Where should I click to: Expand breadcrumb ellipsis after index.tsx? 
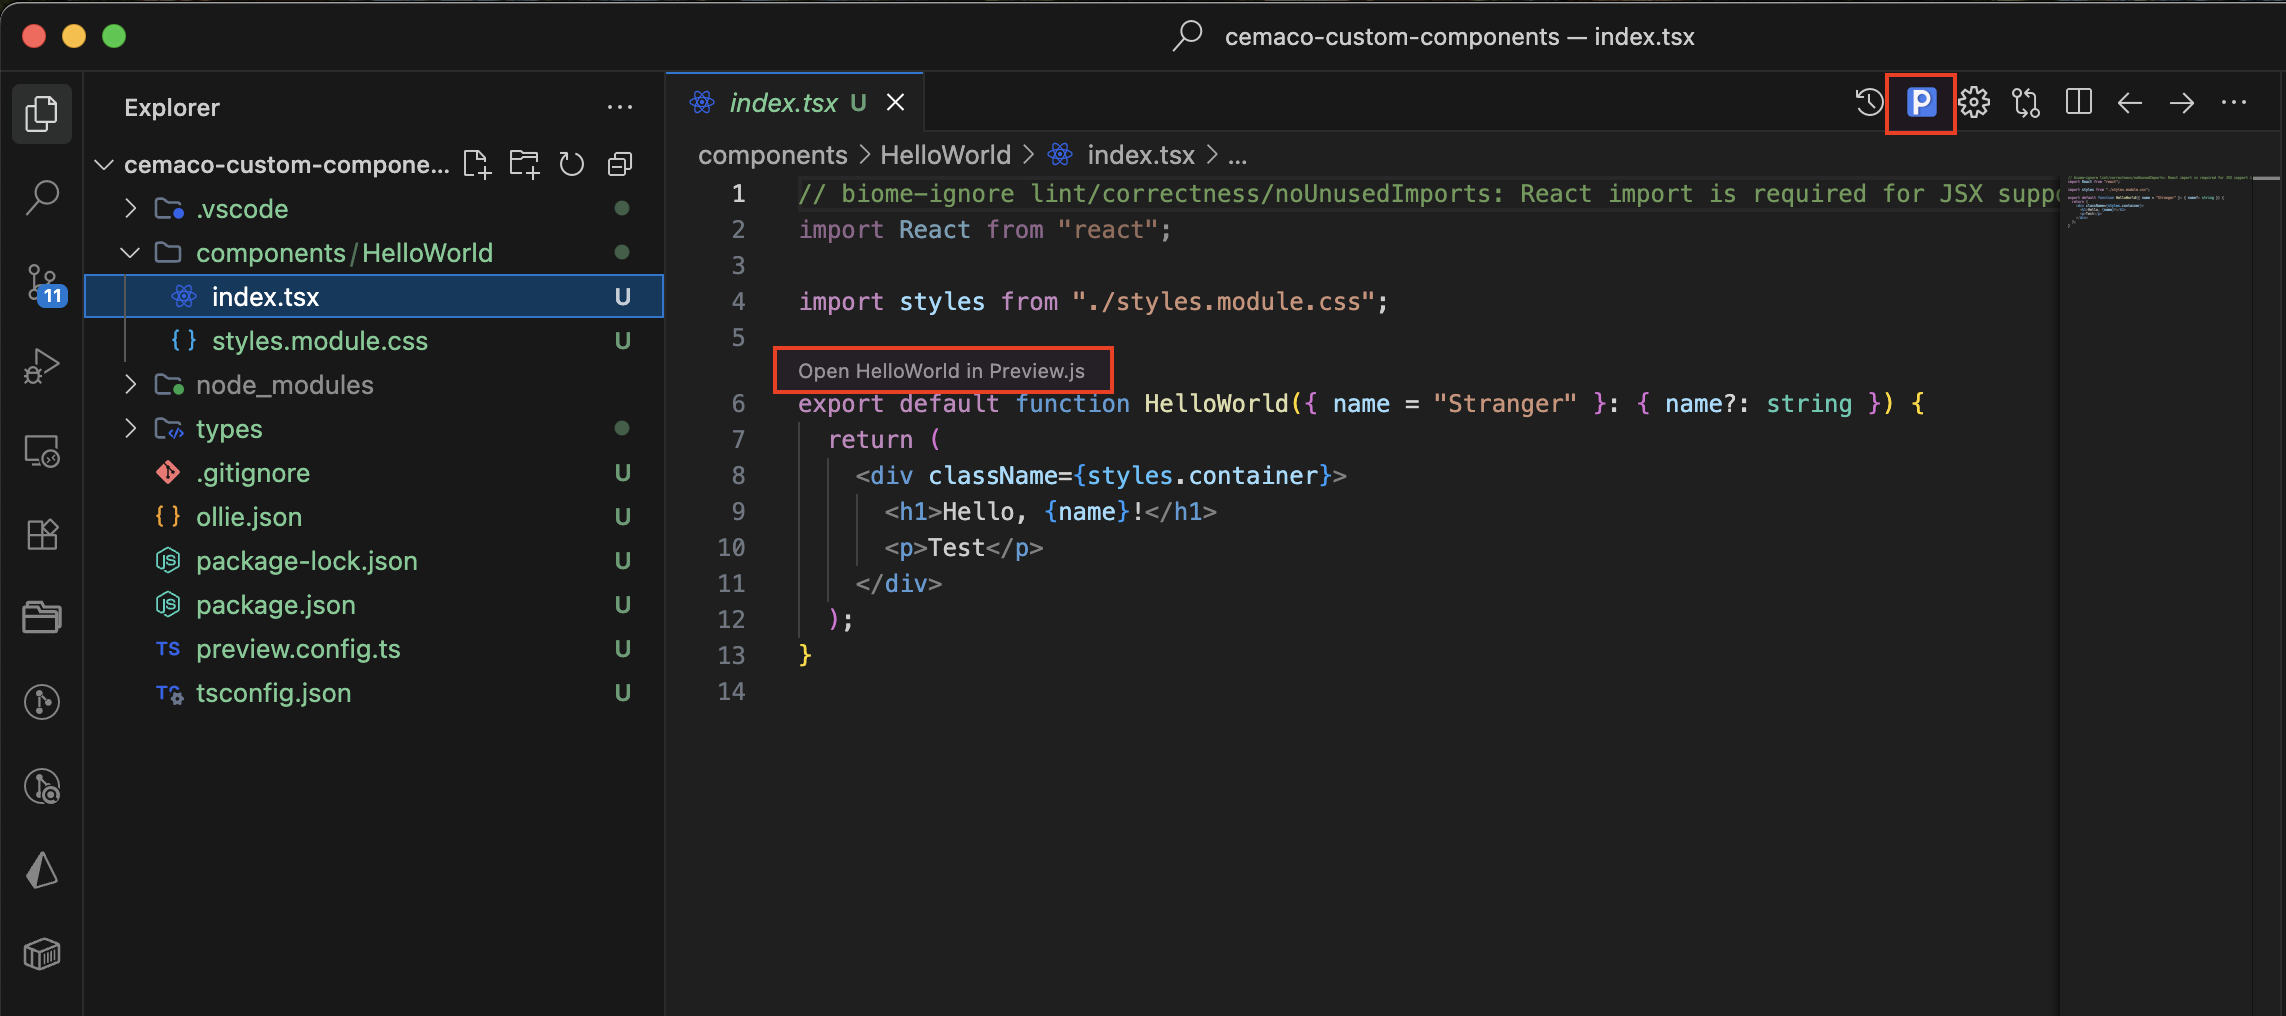[x=1237, y=155]
